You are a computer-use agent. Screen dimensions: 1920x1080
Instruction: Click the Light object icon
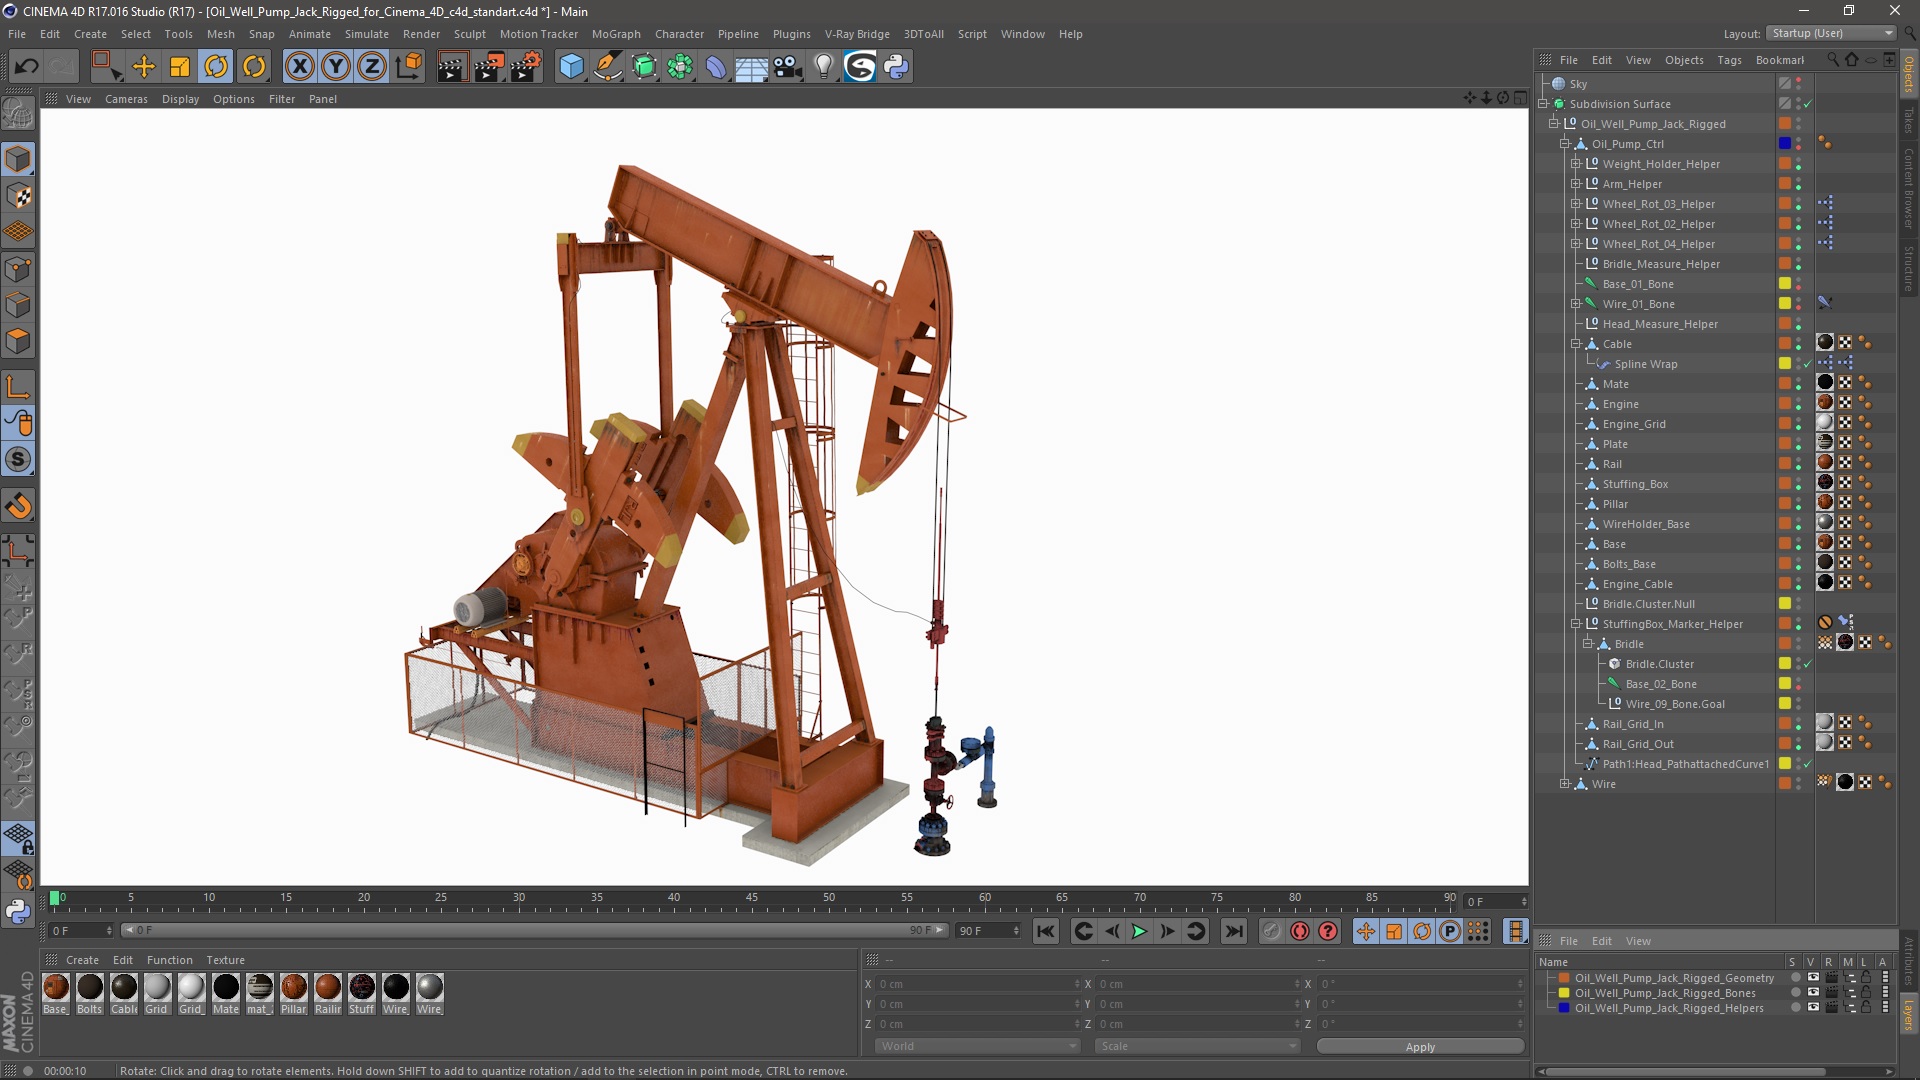click(x=823, y=67)
